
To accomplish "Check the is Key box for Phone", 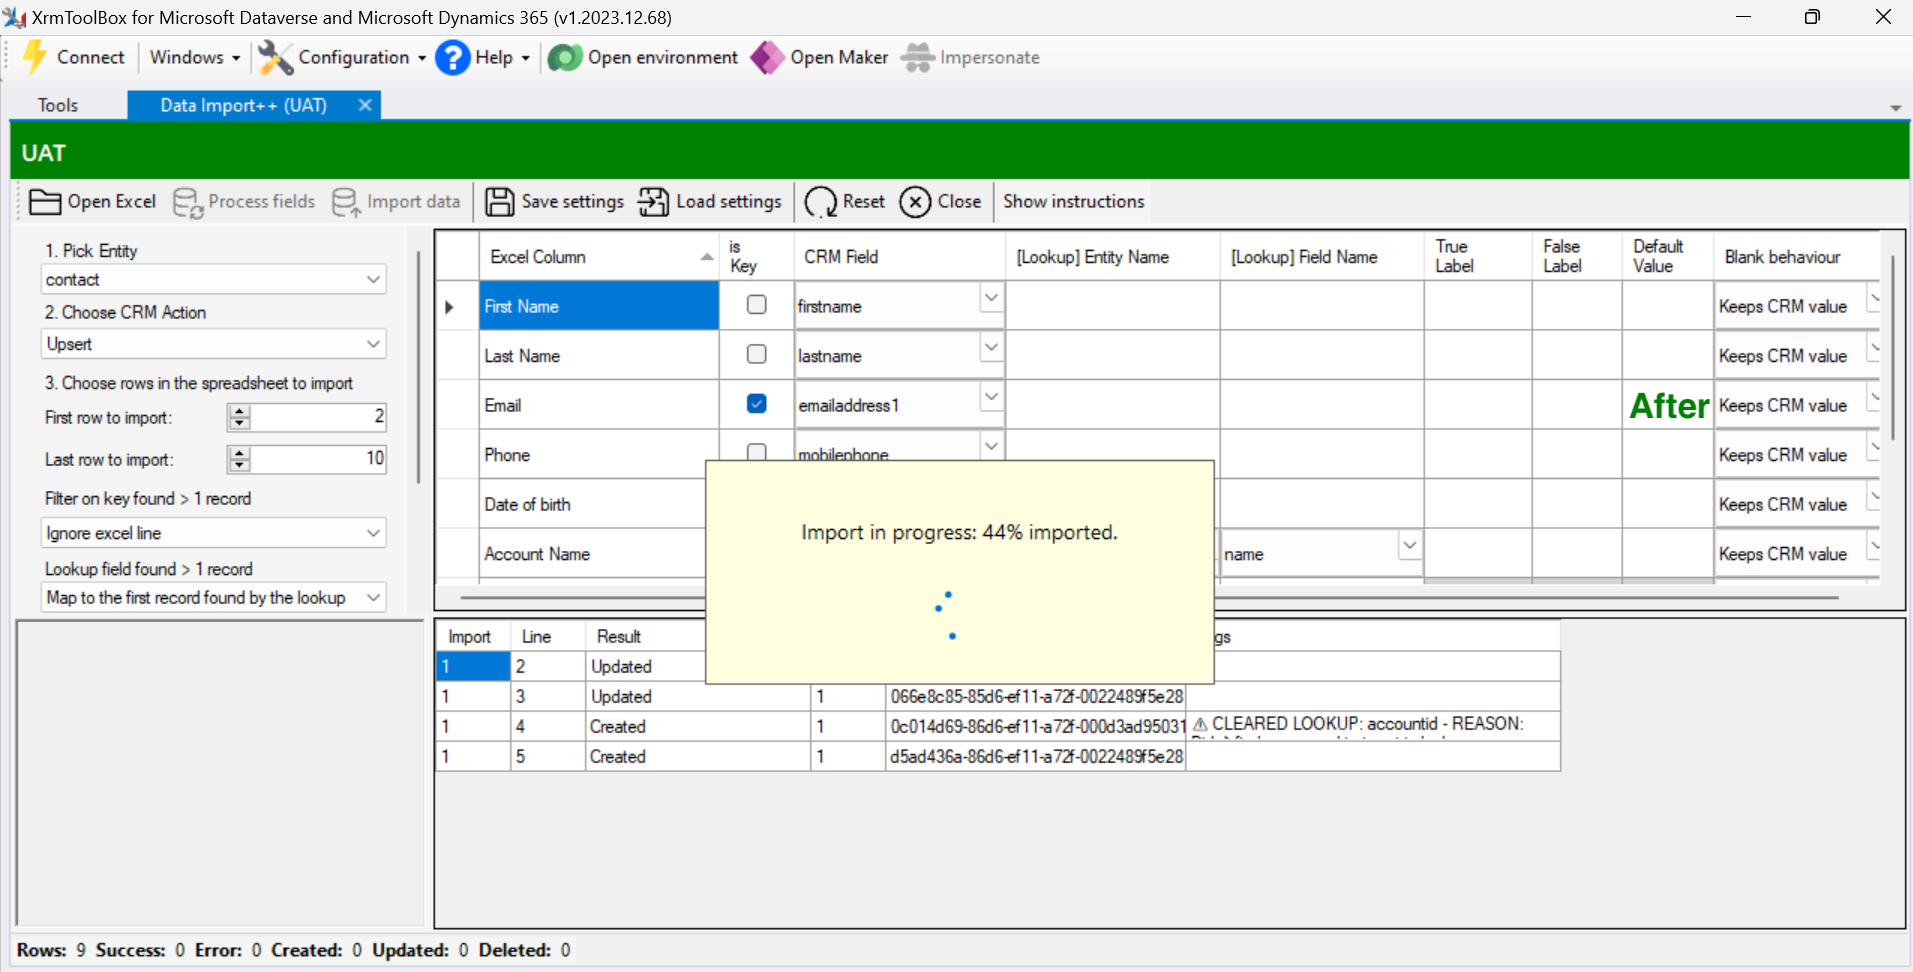I will click(757, 452).
